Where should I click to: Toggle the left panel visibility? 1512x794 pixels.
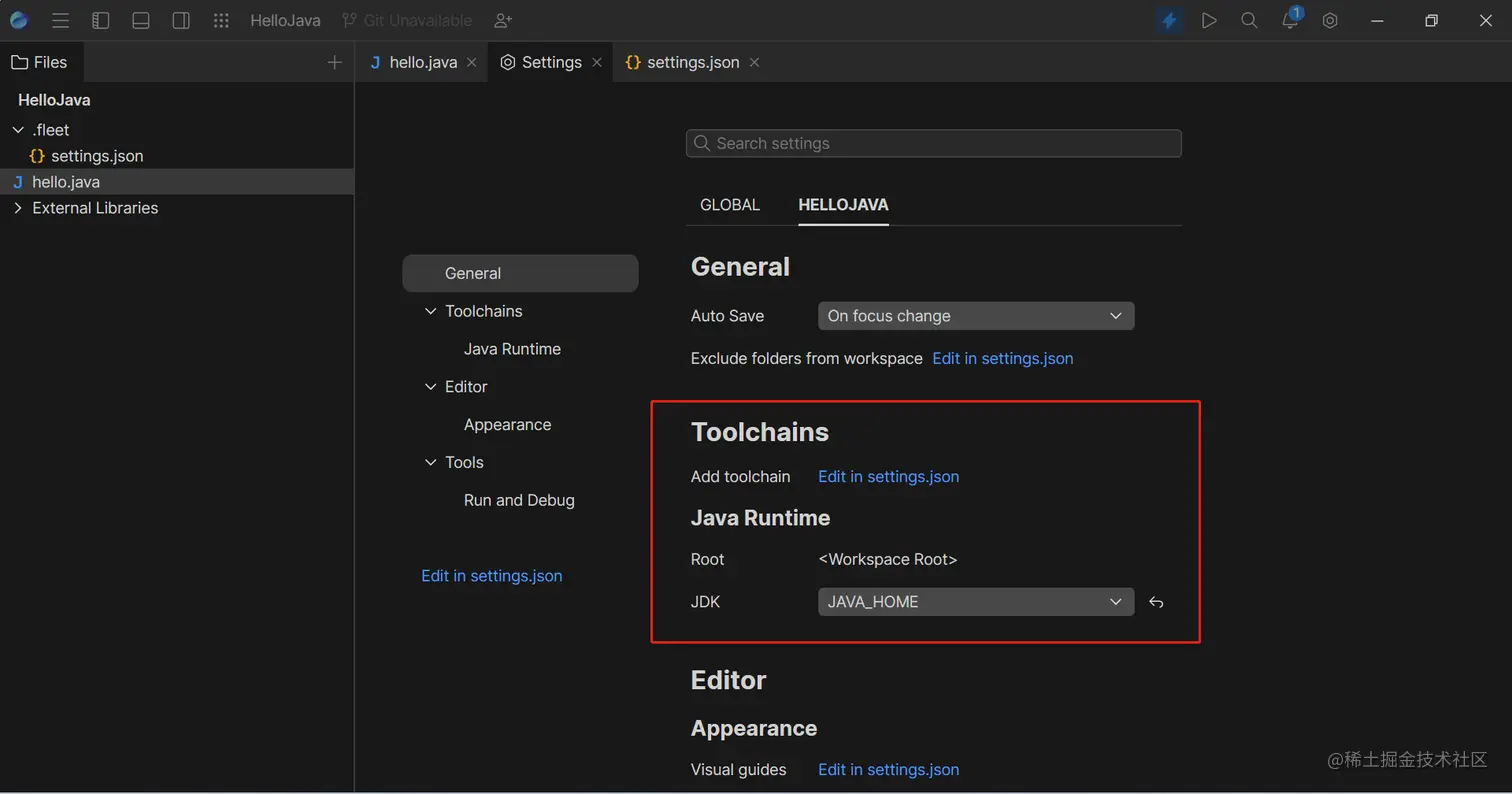pos(100,20)
